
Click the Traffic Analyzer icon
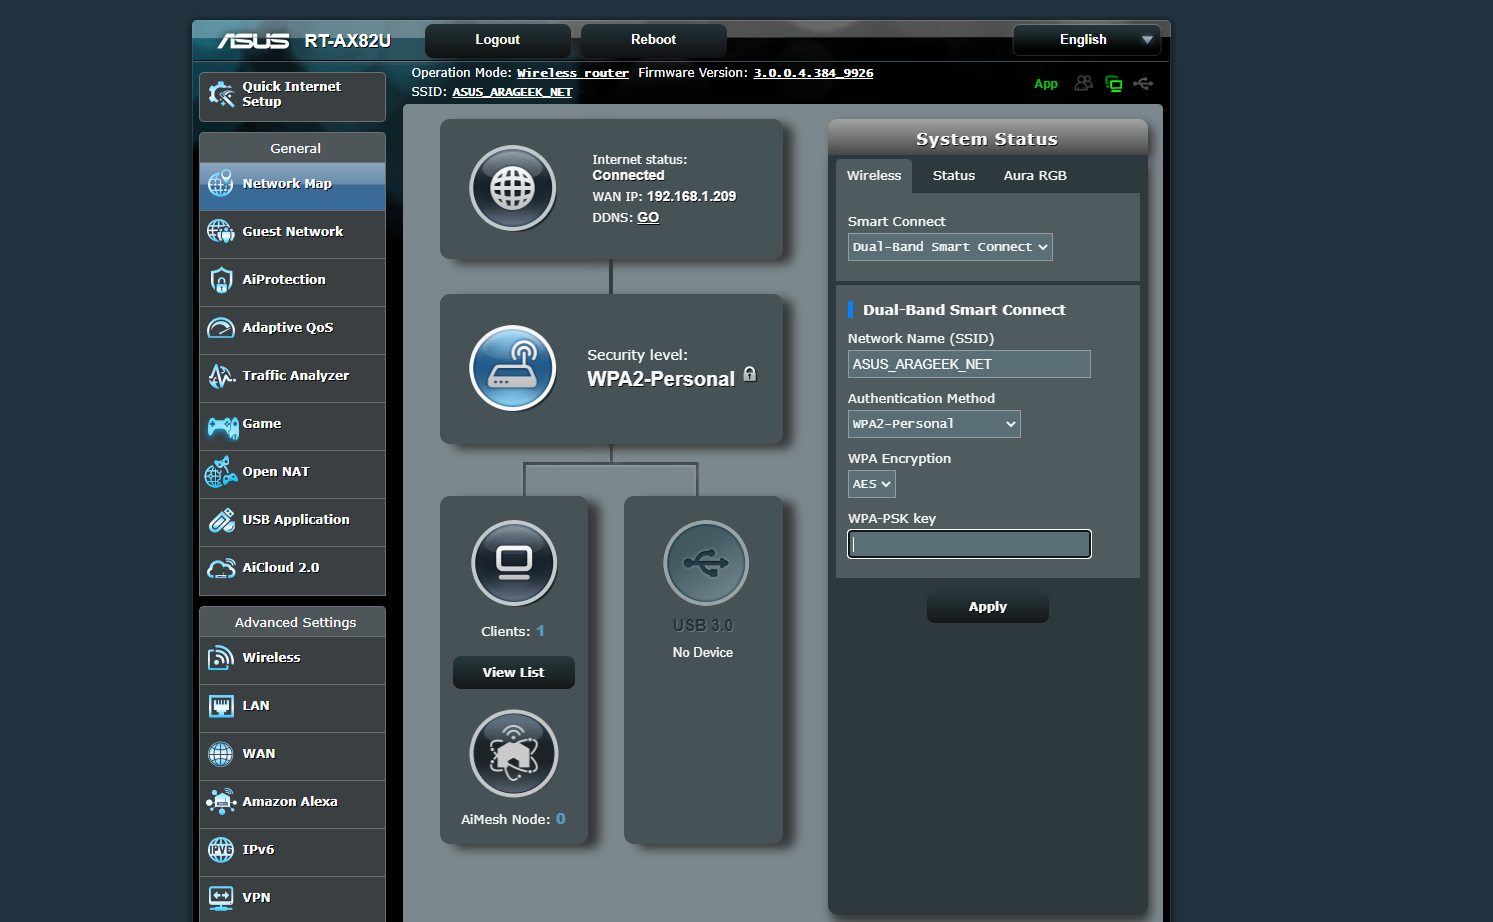point(220,376)
